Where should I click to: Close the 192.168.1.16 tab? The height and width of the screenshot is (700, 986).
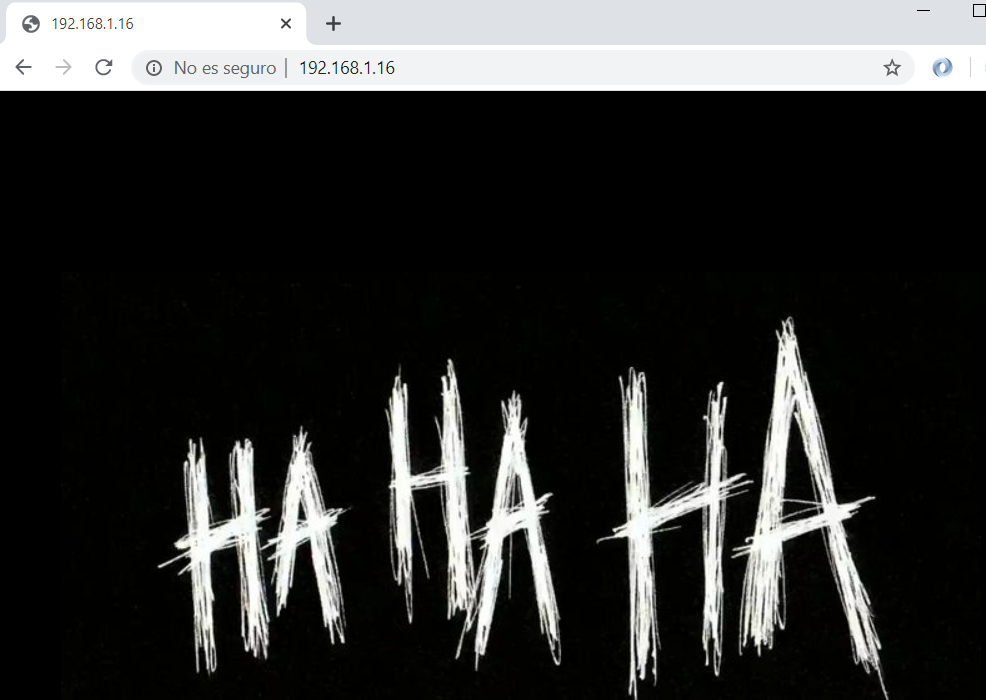tap(285, 24)
